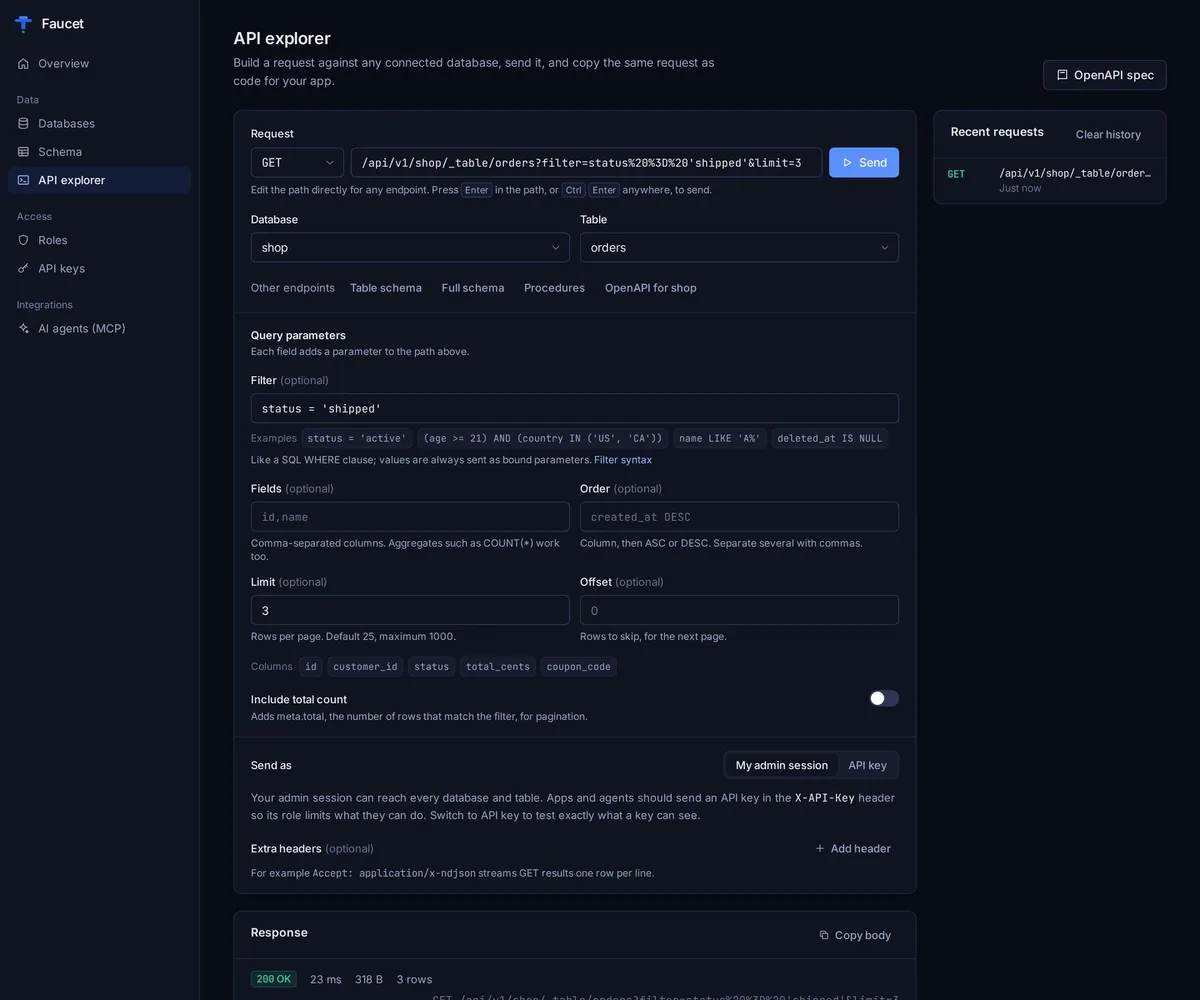Open the Table orders dropdown
1200x1000 pixels.
click(x=739, y=248)
